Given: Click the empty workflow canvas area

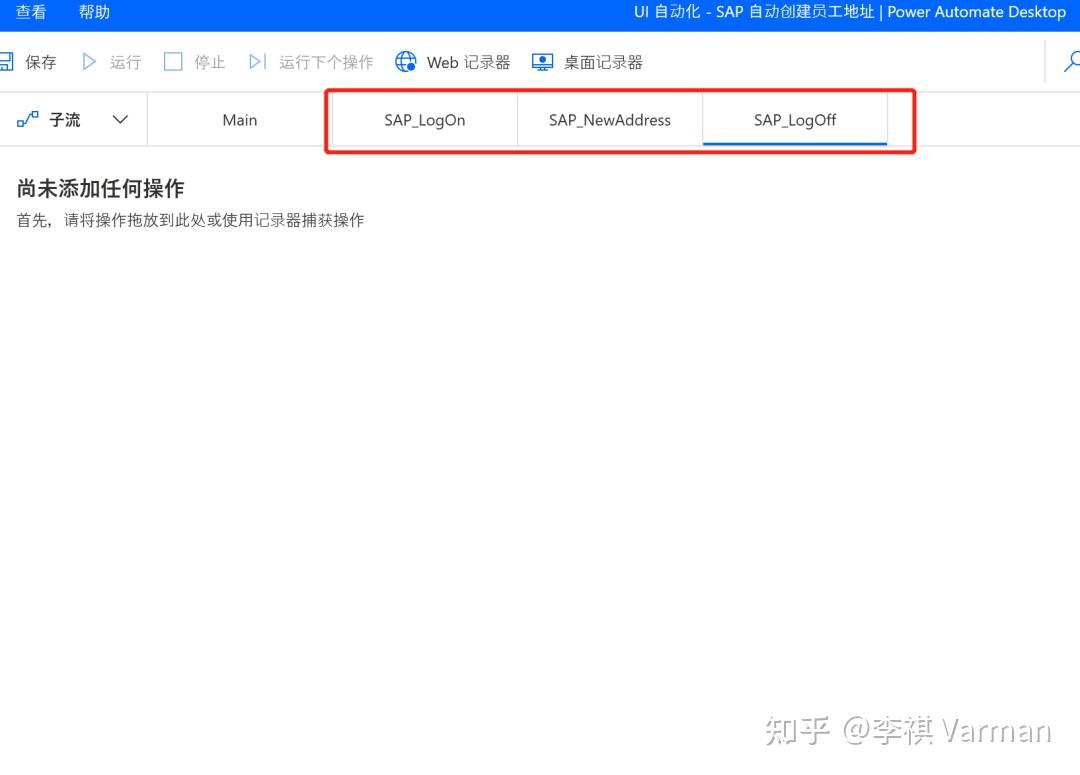Looking at the screenshot, I should click(x=540, y=450).
